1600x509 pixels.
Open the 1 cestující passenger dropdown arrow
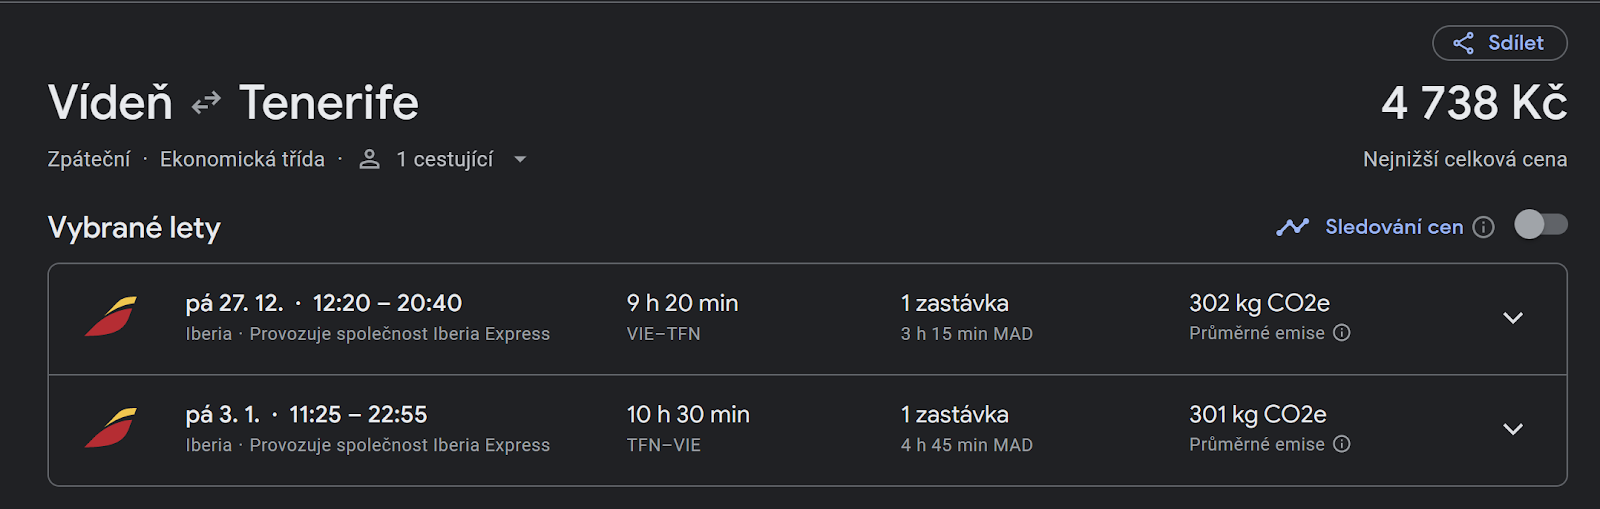pyautogui.click(x=520, y=160)
